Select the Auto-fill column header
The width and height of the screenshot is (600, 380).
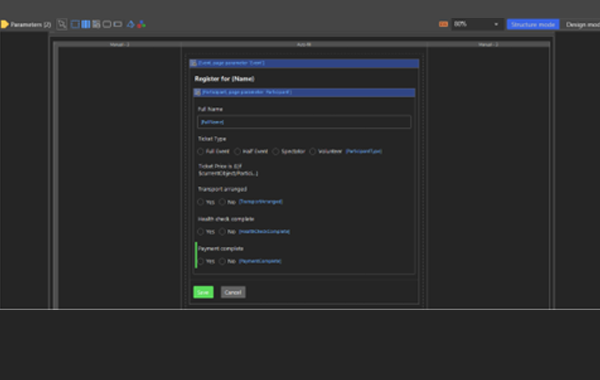pyautogui.click(x=304, y=45)
